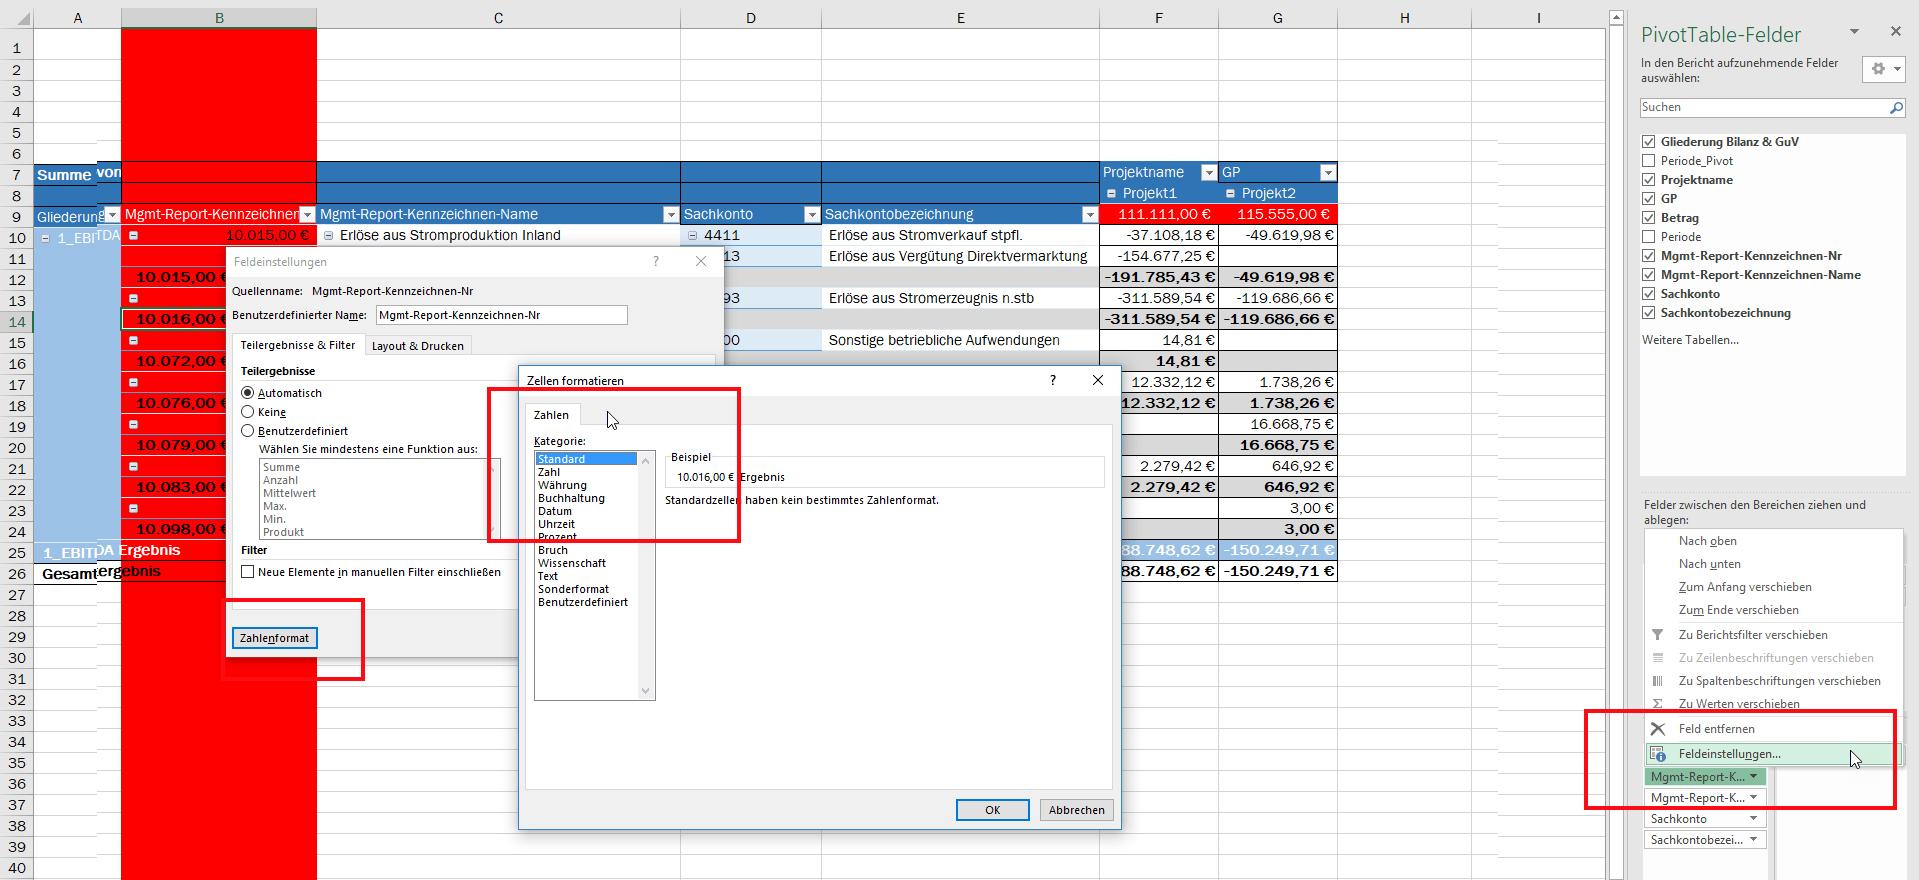The width and height of the screenshot is (1919, 880).
Task: Select Buchhaltung category in list
Action: point(571,498)
